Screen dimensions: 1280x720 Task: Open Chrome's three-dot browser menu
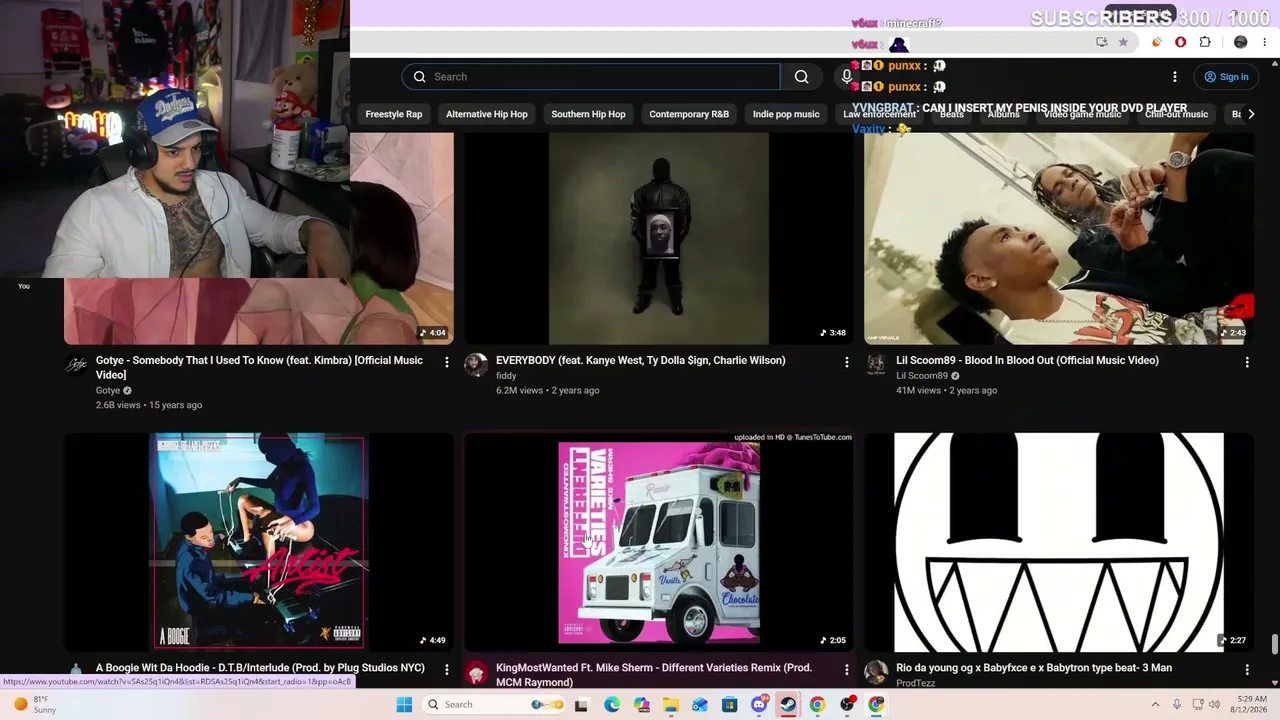point(1264,42)
